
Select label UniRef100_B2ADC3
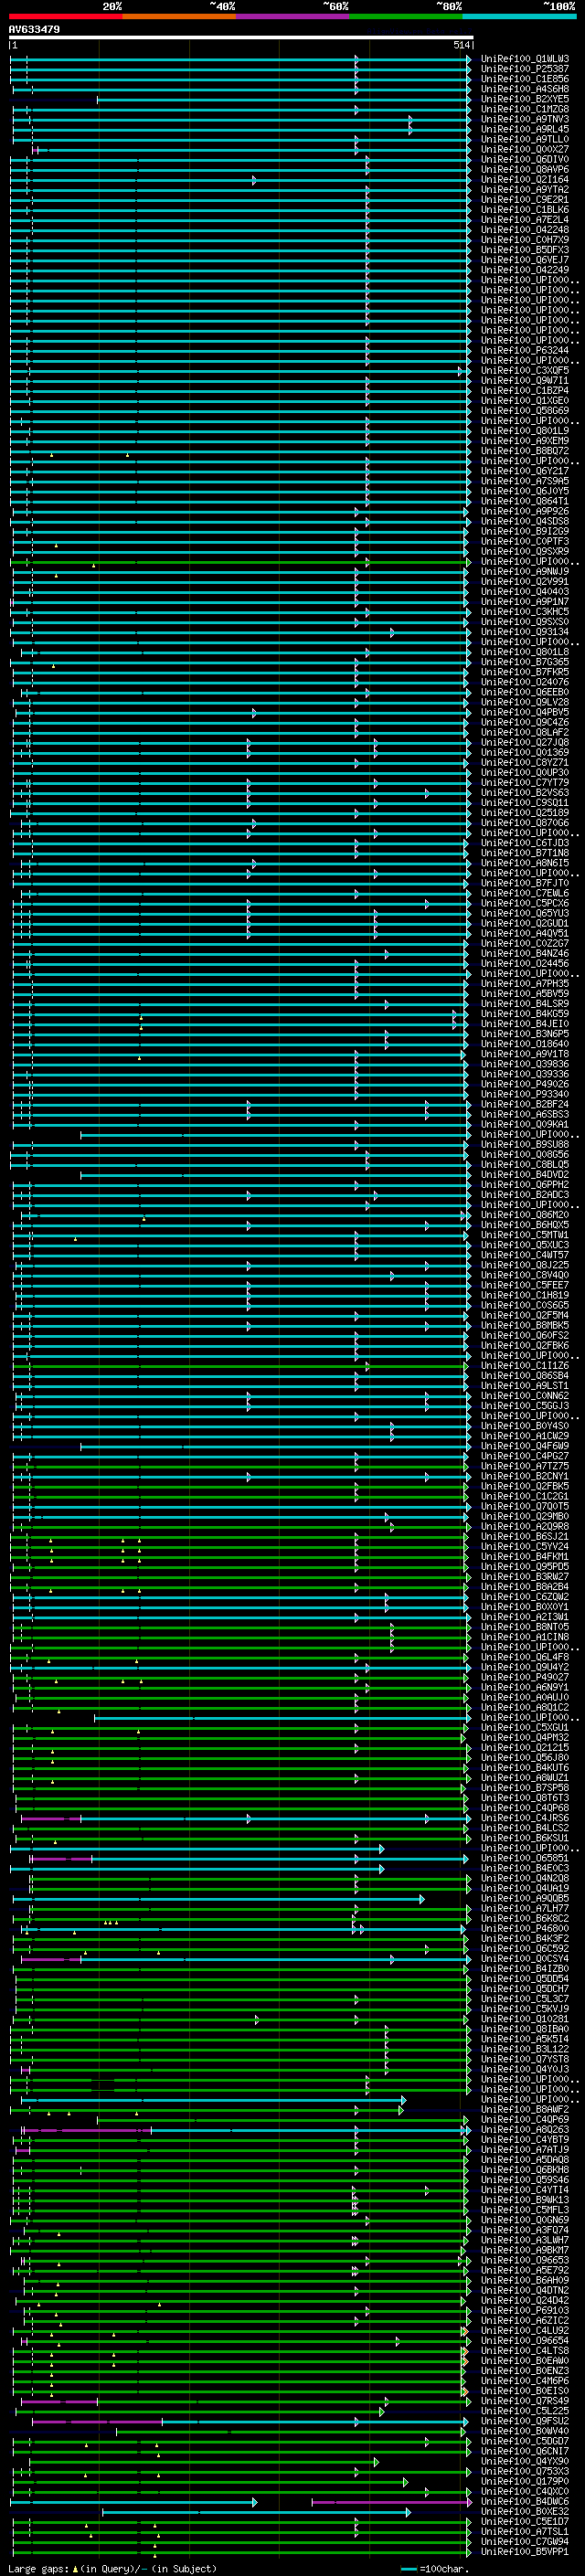(x=525, y=1194)
